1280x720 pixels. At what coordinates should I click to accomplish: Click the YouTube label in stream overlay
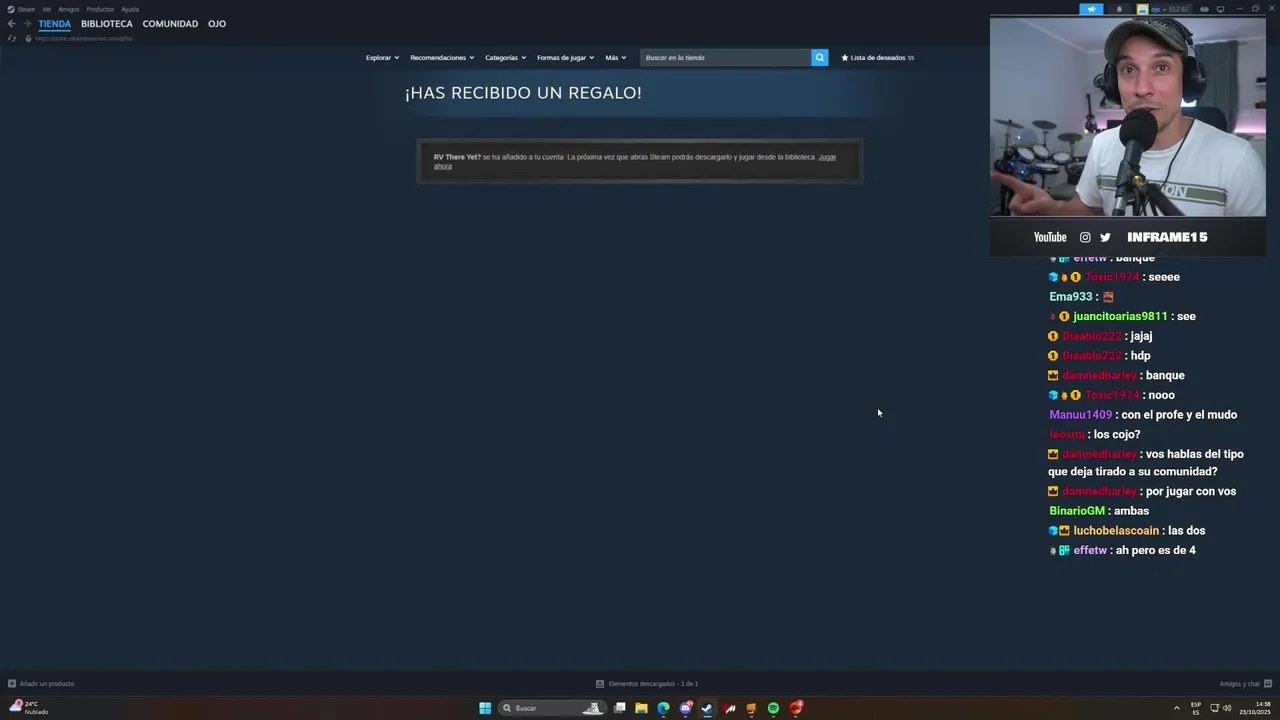[1050, 237]
